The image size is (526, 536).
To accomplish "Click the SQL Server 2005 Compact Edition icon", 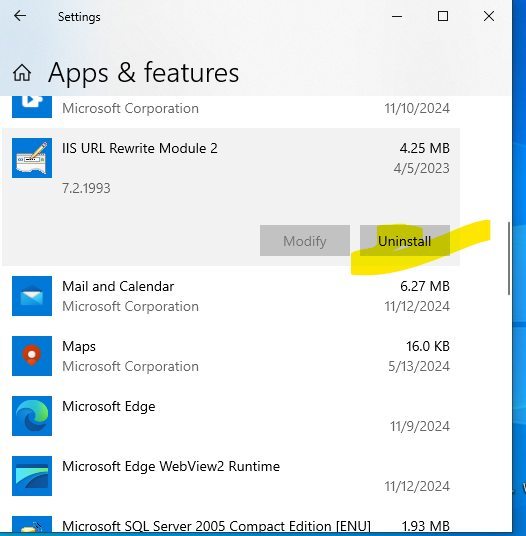I will (32, 524).
